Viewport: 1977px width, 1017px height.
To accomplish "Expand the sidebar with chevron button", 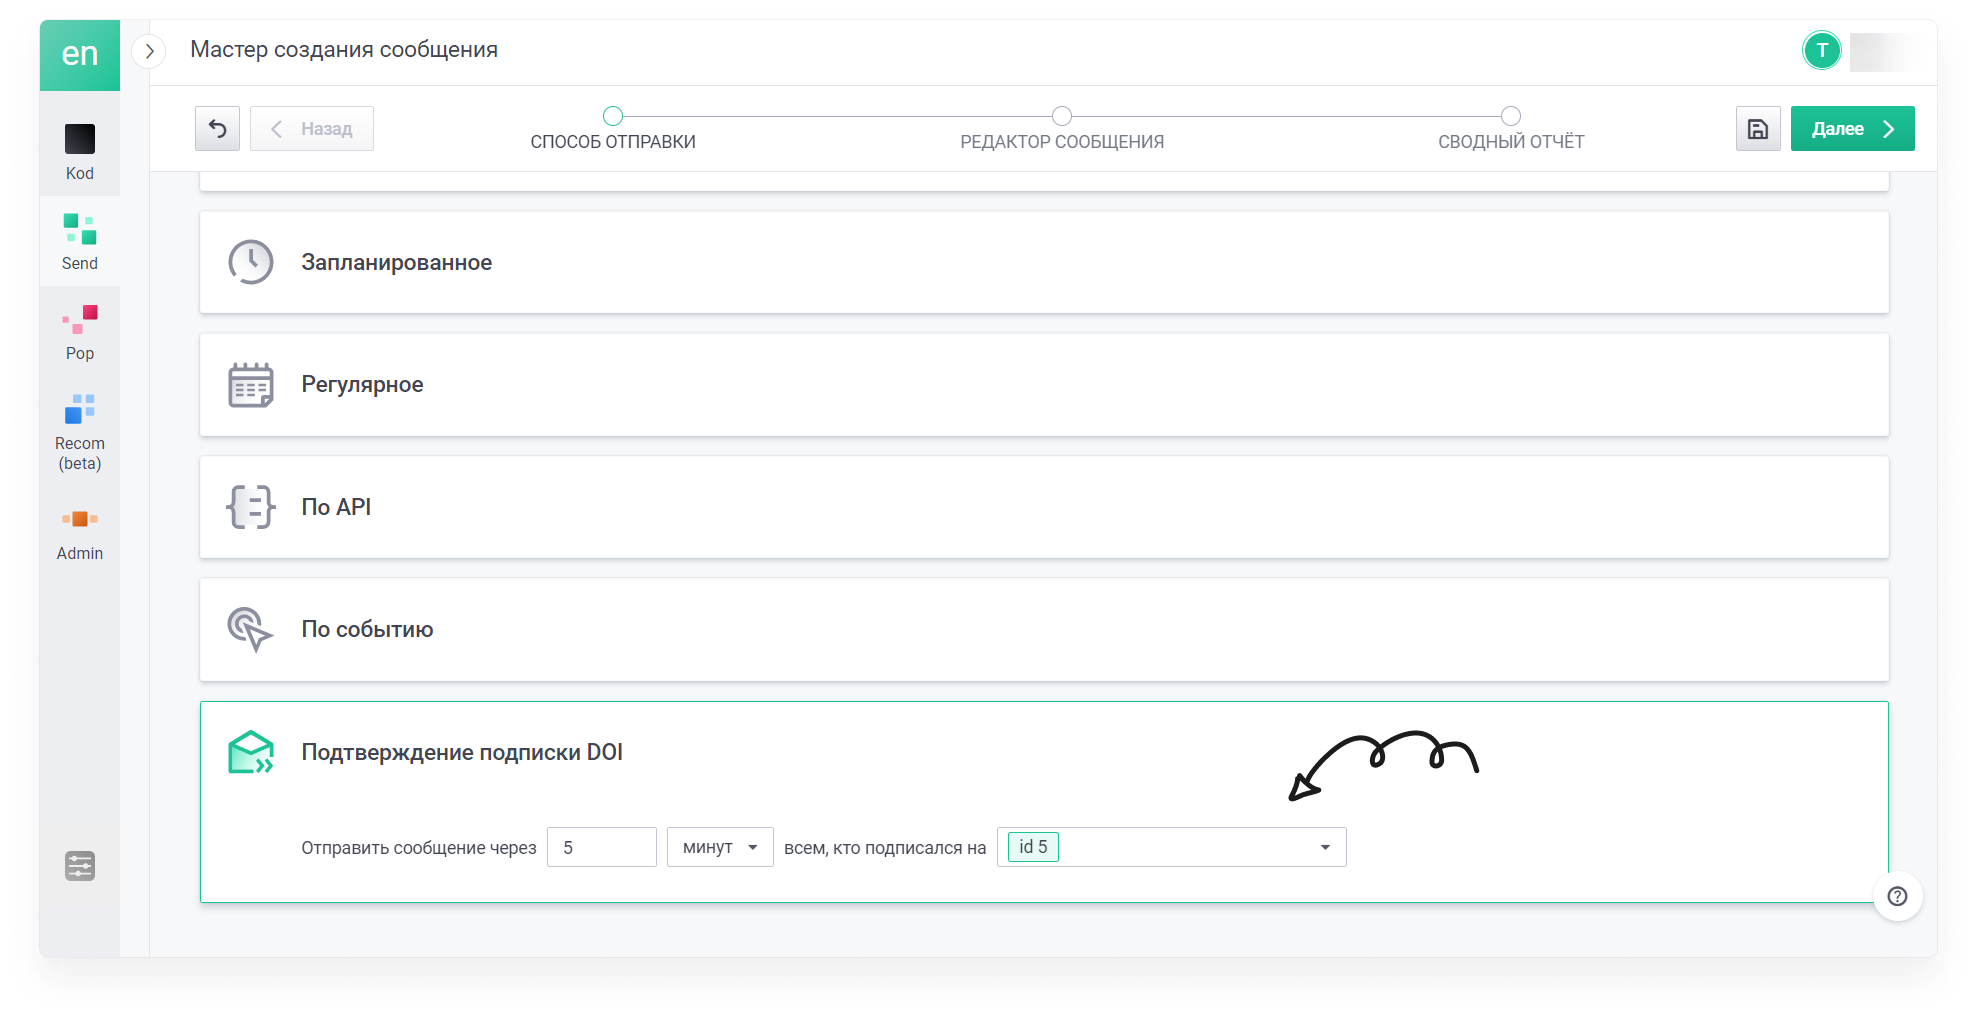I will 149,51.
